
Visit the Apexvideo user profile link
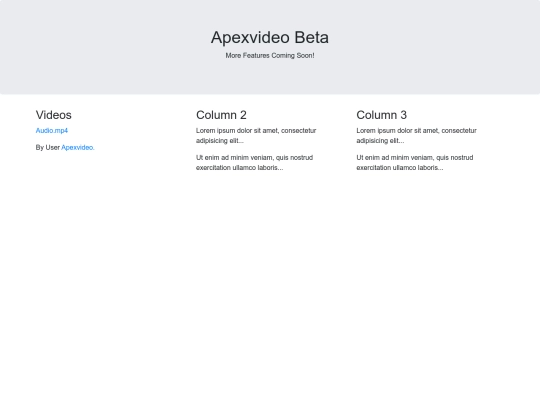click(x=78, y=147)
